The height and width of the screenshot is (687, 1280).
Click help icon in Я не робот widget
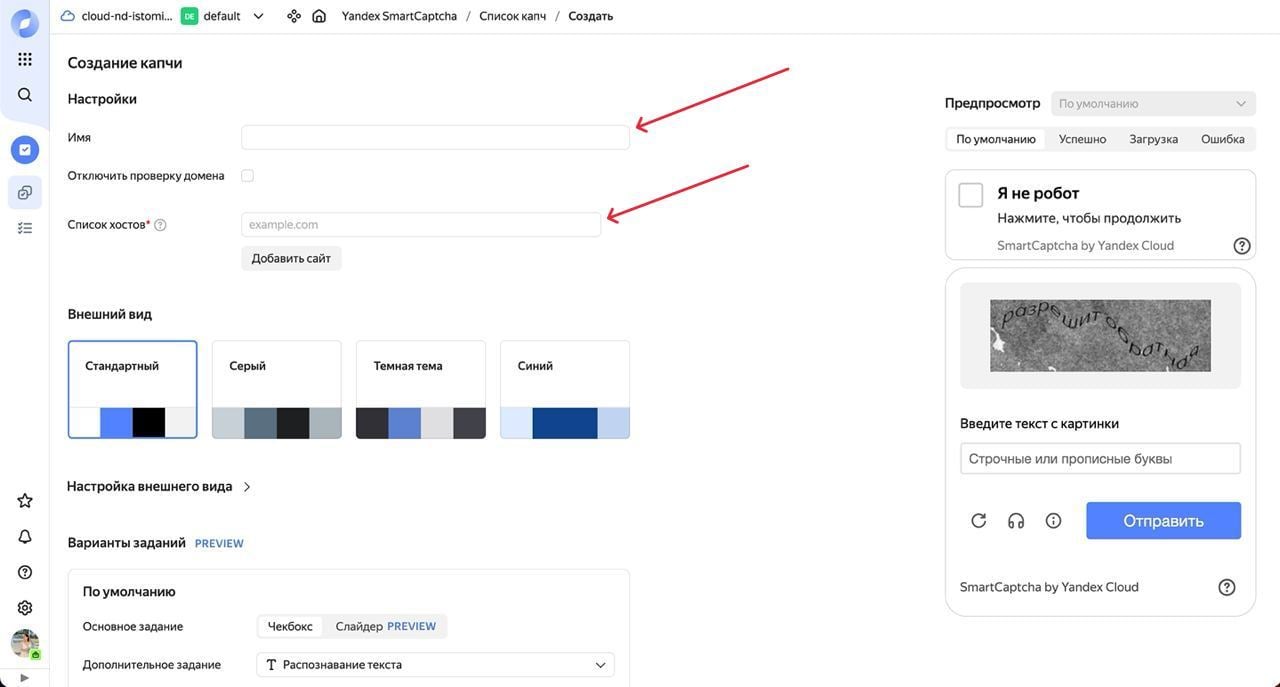(x=1242, y=246)
